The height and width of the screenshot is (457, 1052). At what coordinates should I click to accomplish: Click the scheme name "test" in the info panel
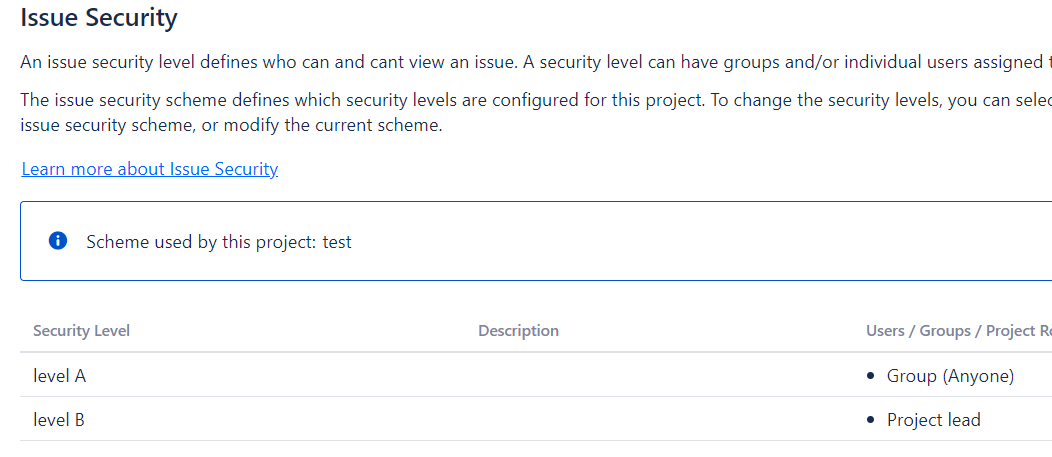(337, 242)
